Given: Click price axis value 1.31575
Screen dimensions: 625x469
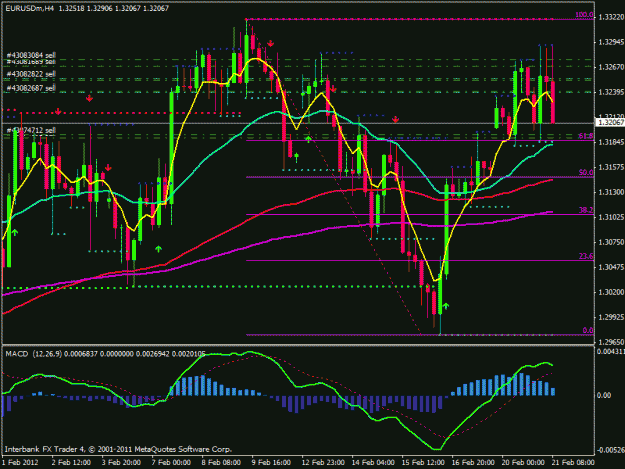Looking at the screenshot, I should 611,167.
